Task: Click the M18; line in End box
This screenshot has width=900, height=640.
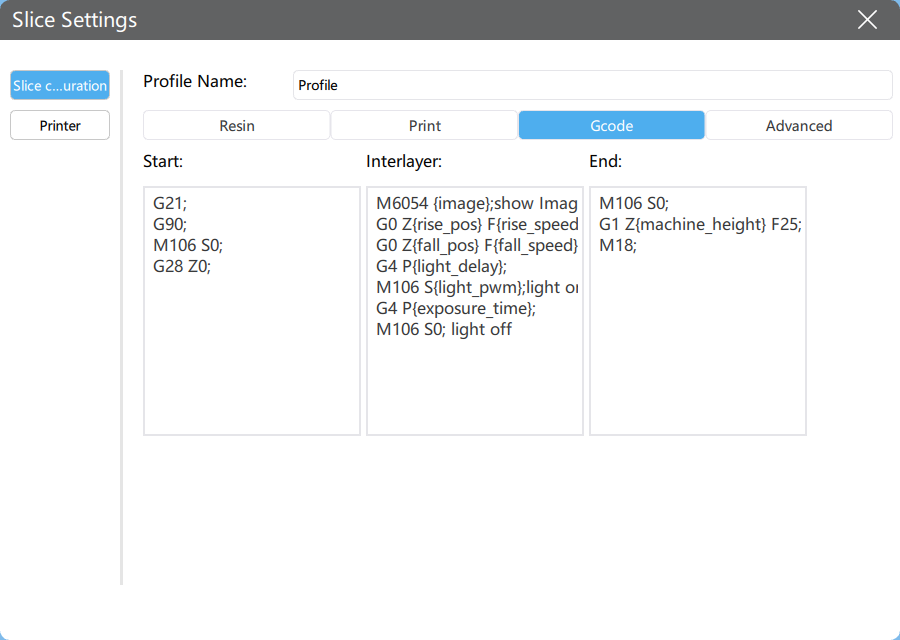Action: coord(618,245)
